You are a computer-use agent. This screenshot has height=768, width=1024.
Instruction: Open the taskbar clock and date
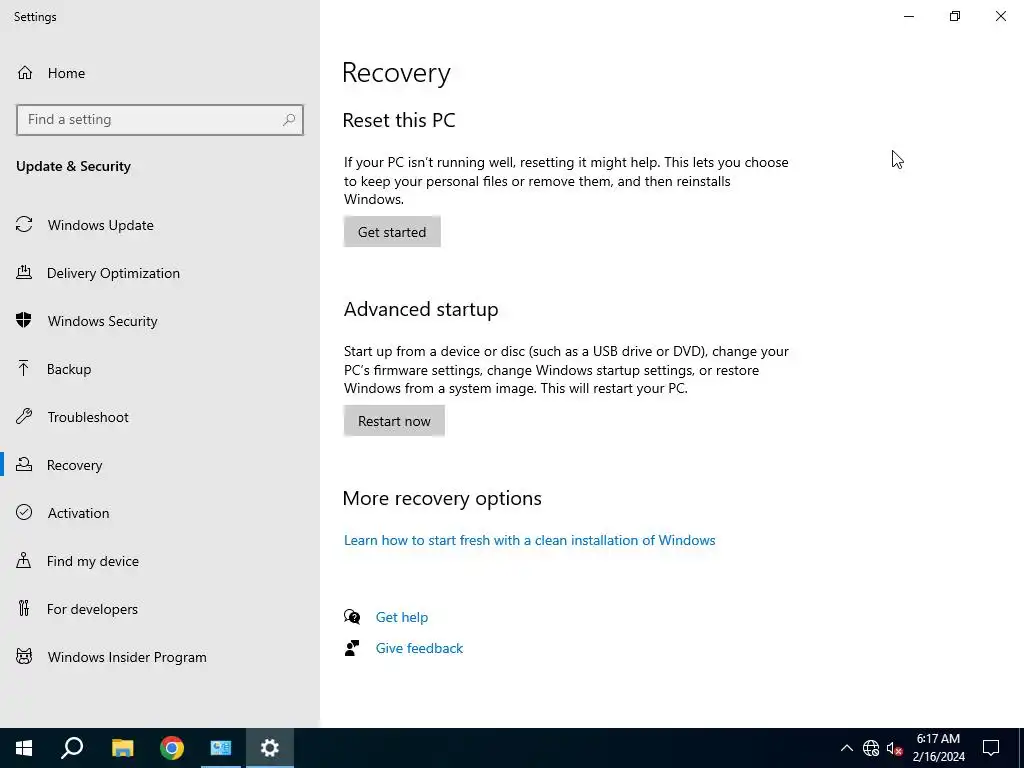(x=938, y=748)
